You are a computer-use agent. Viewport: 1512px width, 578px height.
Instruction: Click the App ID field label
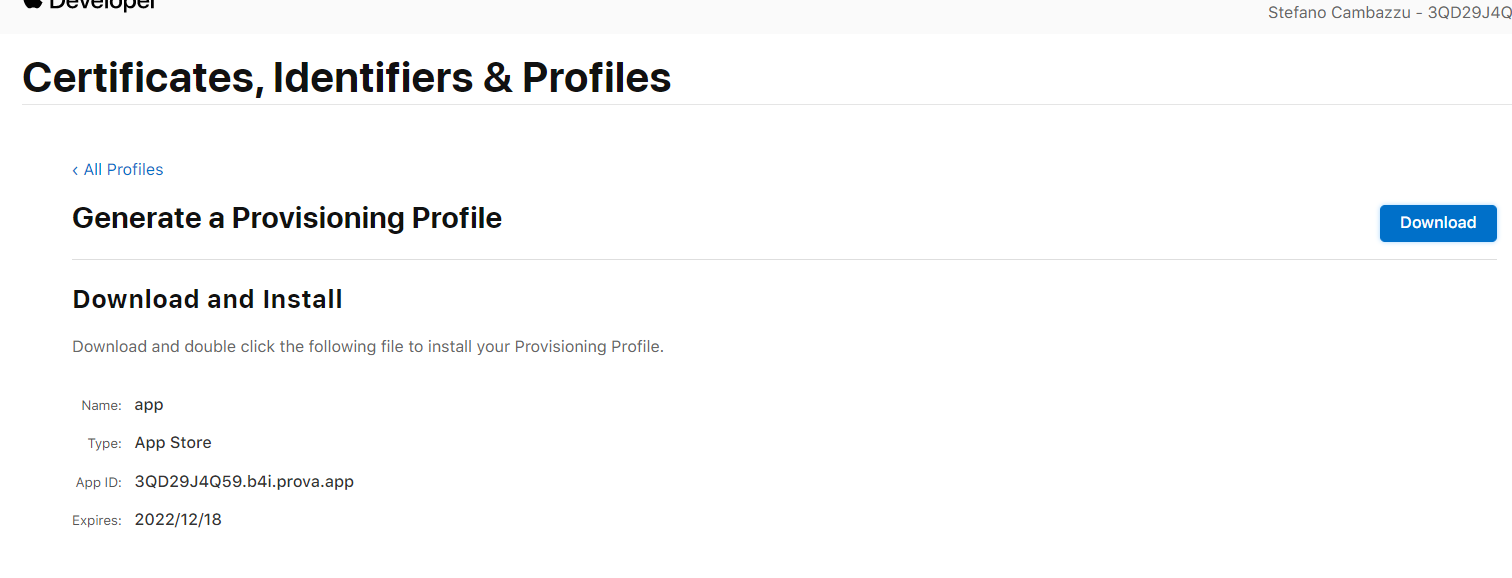[98, 483]
